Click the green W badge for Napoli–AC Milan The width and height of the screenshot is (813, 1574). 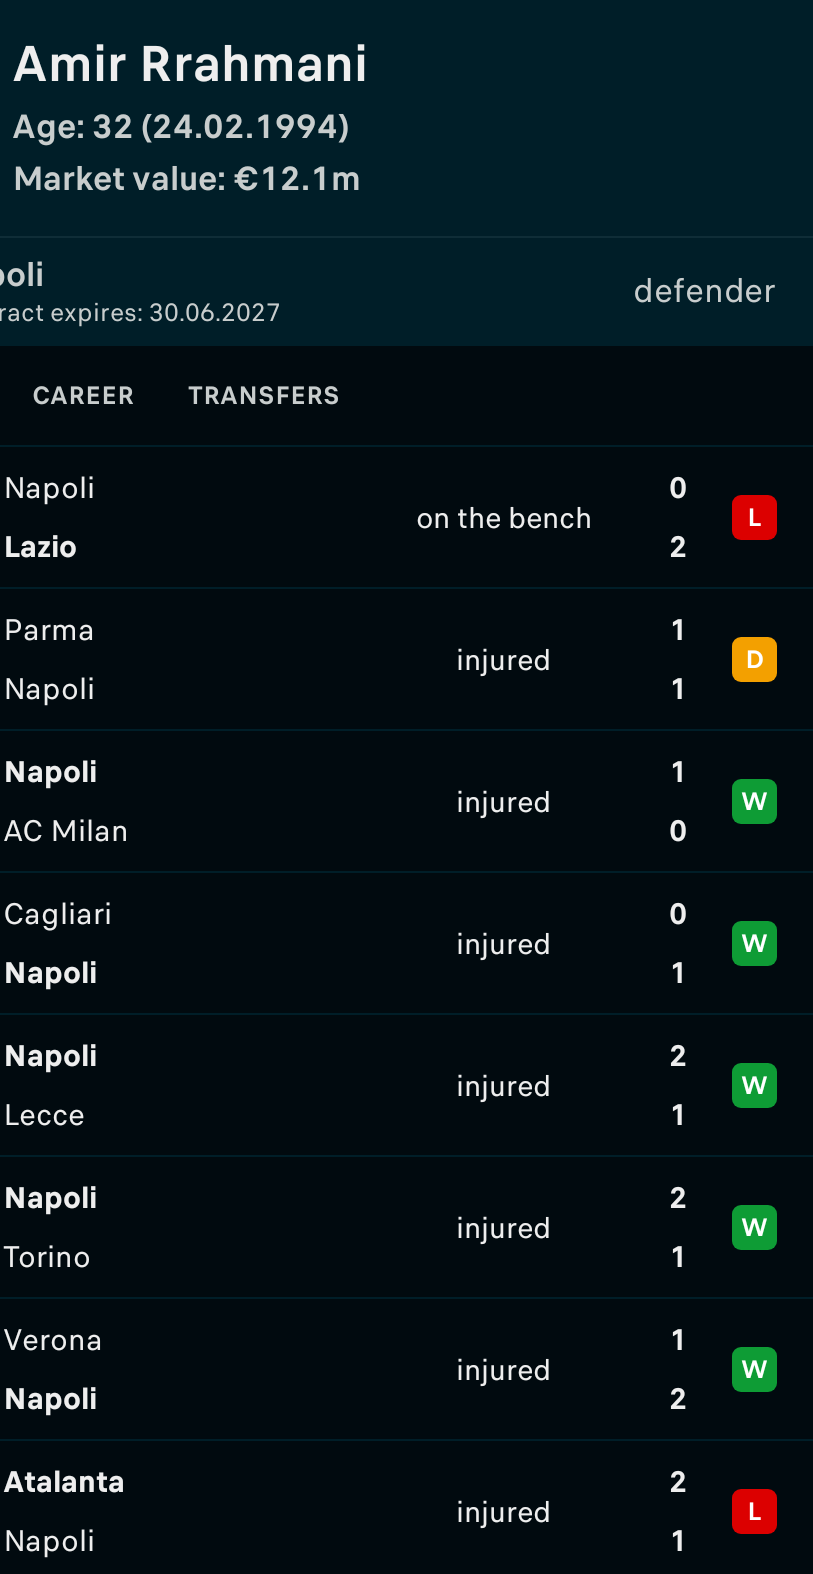point(754,802)
